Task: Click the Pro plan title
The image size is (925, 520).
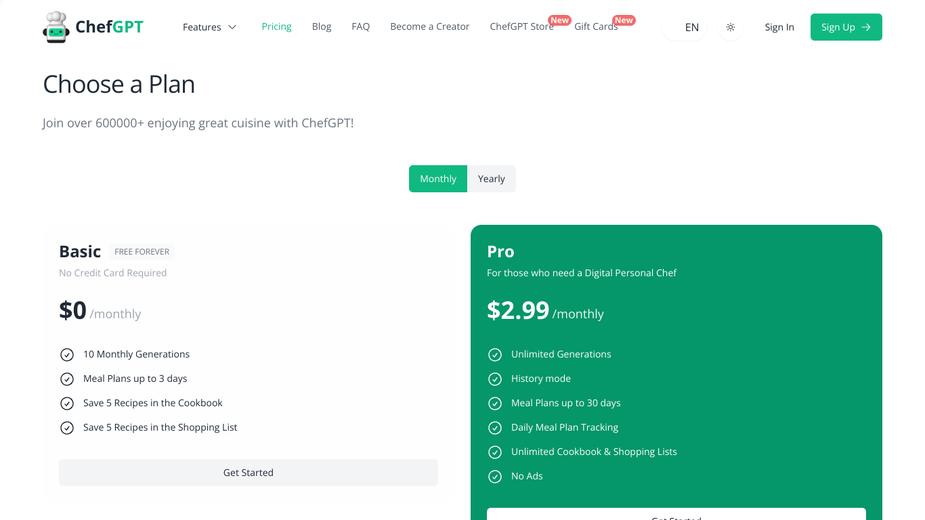Action: click(500, 252)
